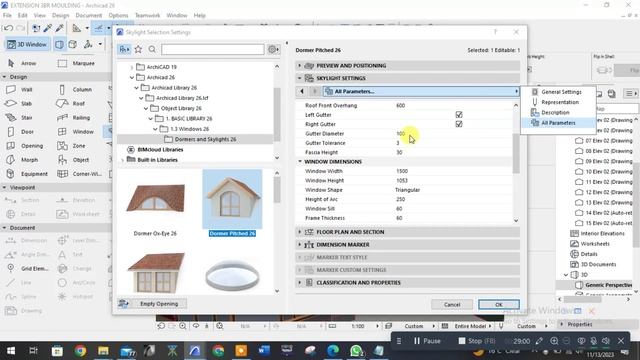Select Dormers and Skylights 26 folder
640x360 pixels.
200,139
